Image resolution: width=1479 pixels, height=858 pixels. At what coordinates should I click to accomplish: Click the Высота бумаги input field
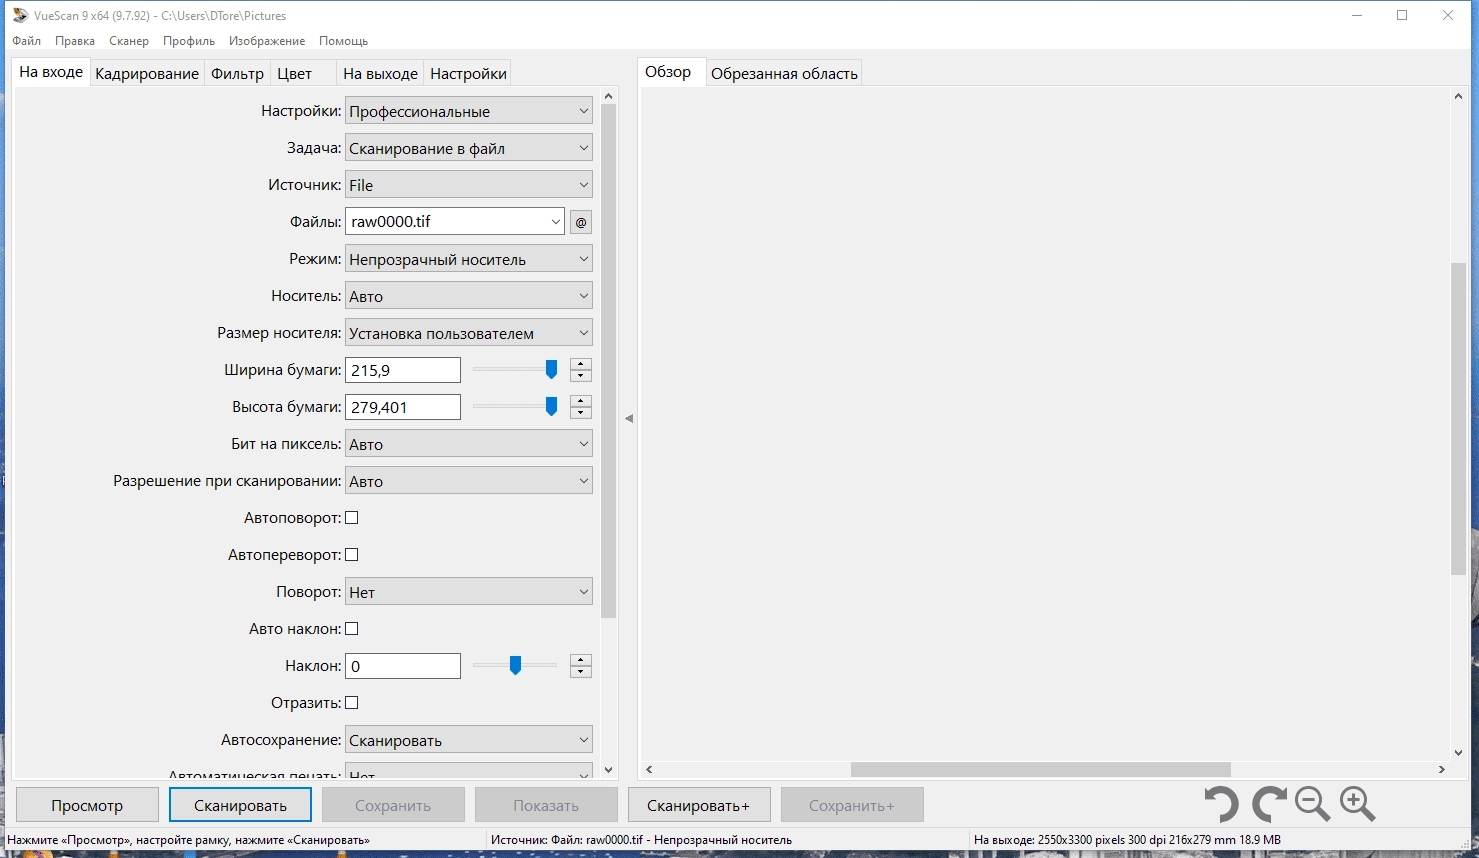pyautogui.click(x=403, y=407)
